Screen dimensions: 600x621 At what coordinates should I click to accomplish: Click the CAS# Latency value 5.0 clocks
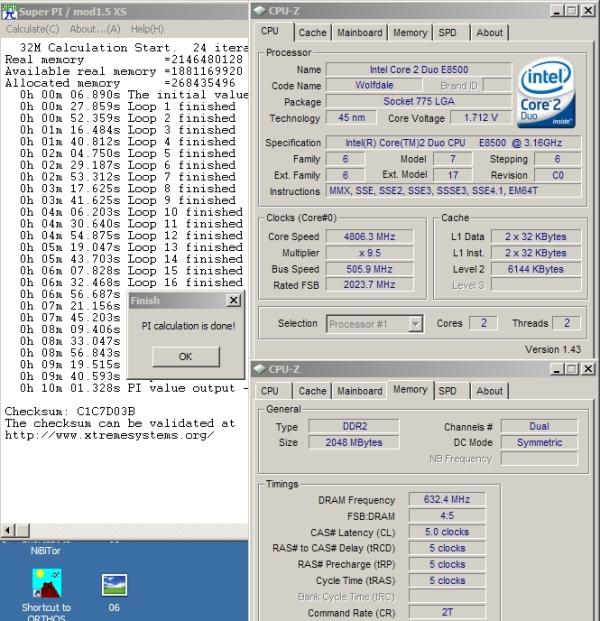click(447, 532)
